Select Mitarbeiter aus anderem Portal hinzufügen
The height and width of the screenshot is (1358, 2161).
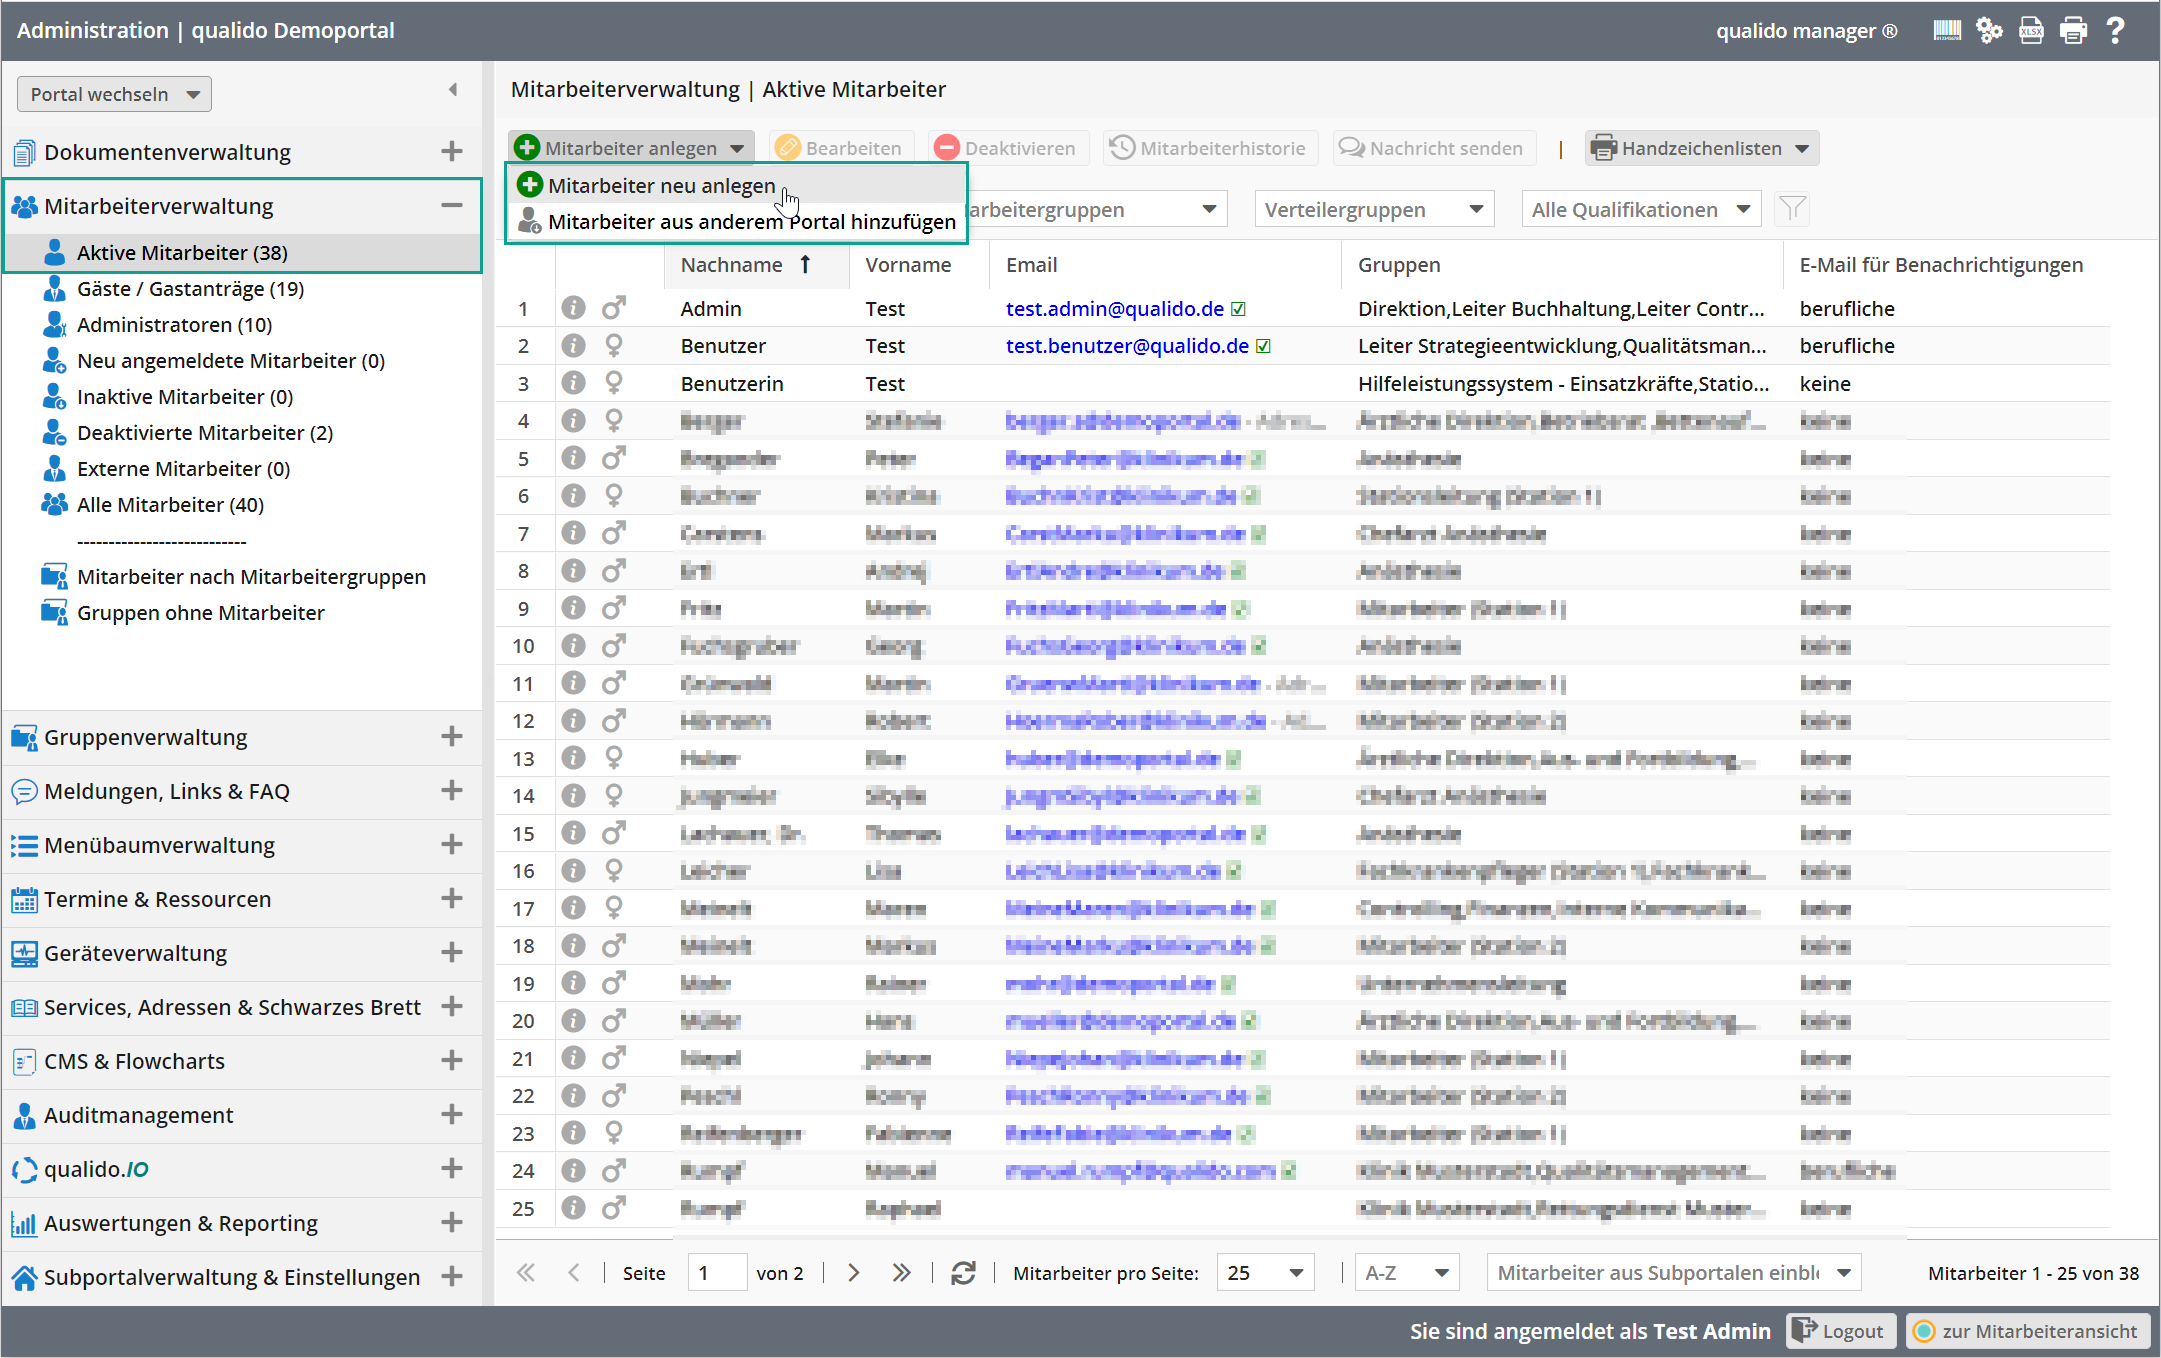737,221
